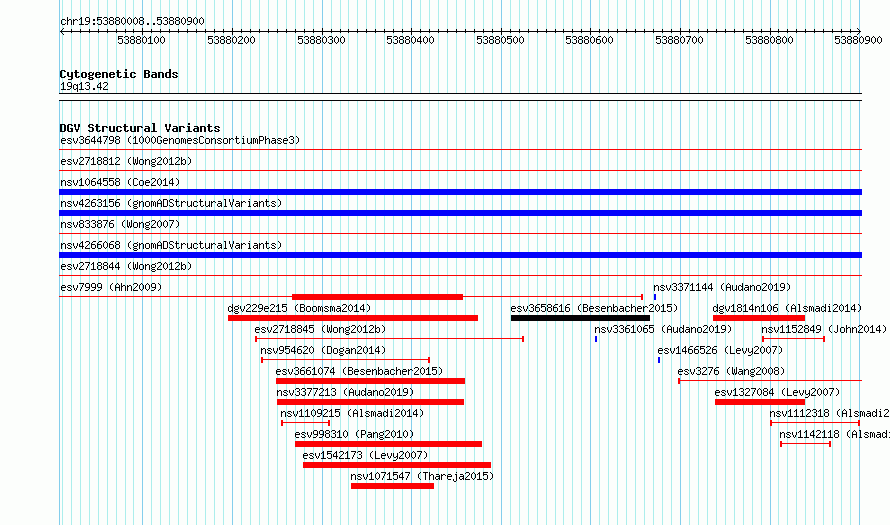
Task: Select the dgv1814n106 (Alsmadi2014) red bar
Action: click(759, 318)
